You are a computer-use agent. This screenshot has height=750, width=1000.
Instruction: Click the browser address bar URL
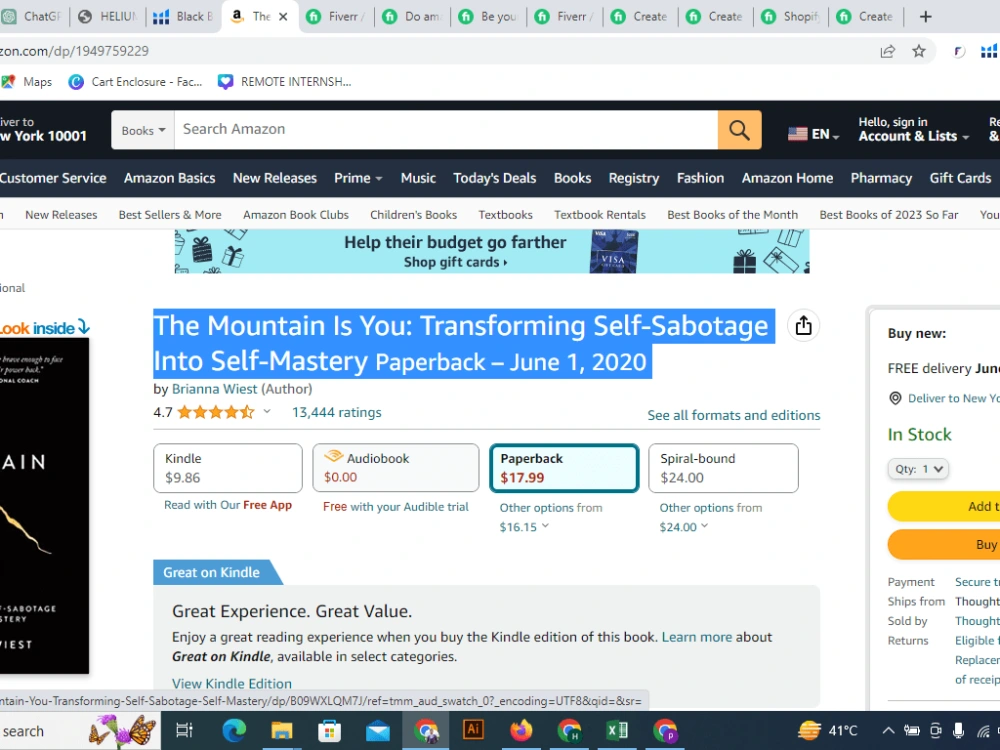coord(74,51)
